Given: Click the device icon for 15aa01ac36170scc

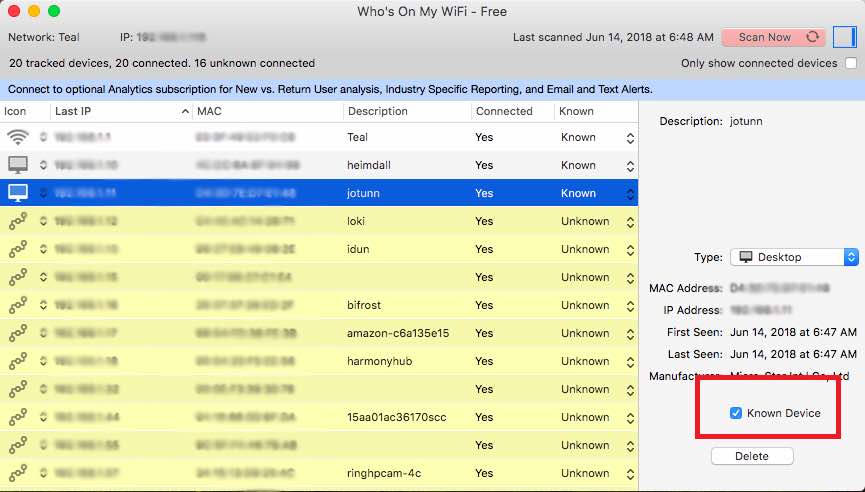Looking at the screenshot, I should [x=18, y=418].
